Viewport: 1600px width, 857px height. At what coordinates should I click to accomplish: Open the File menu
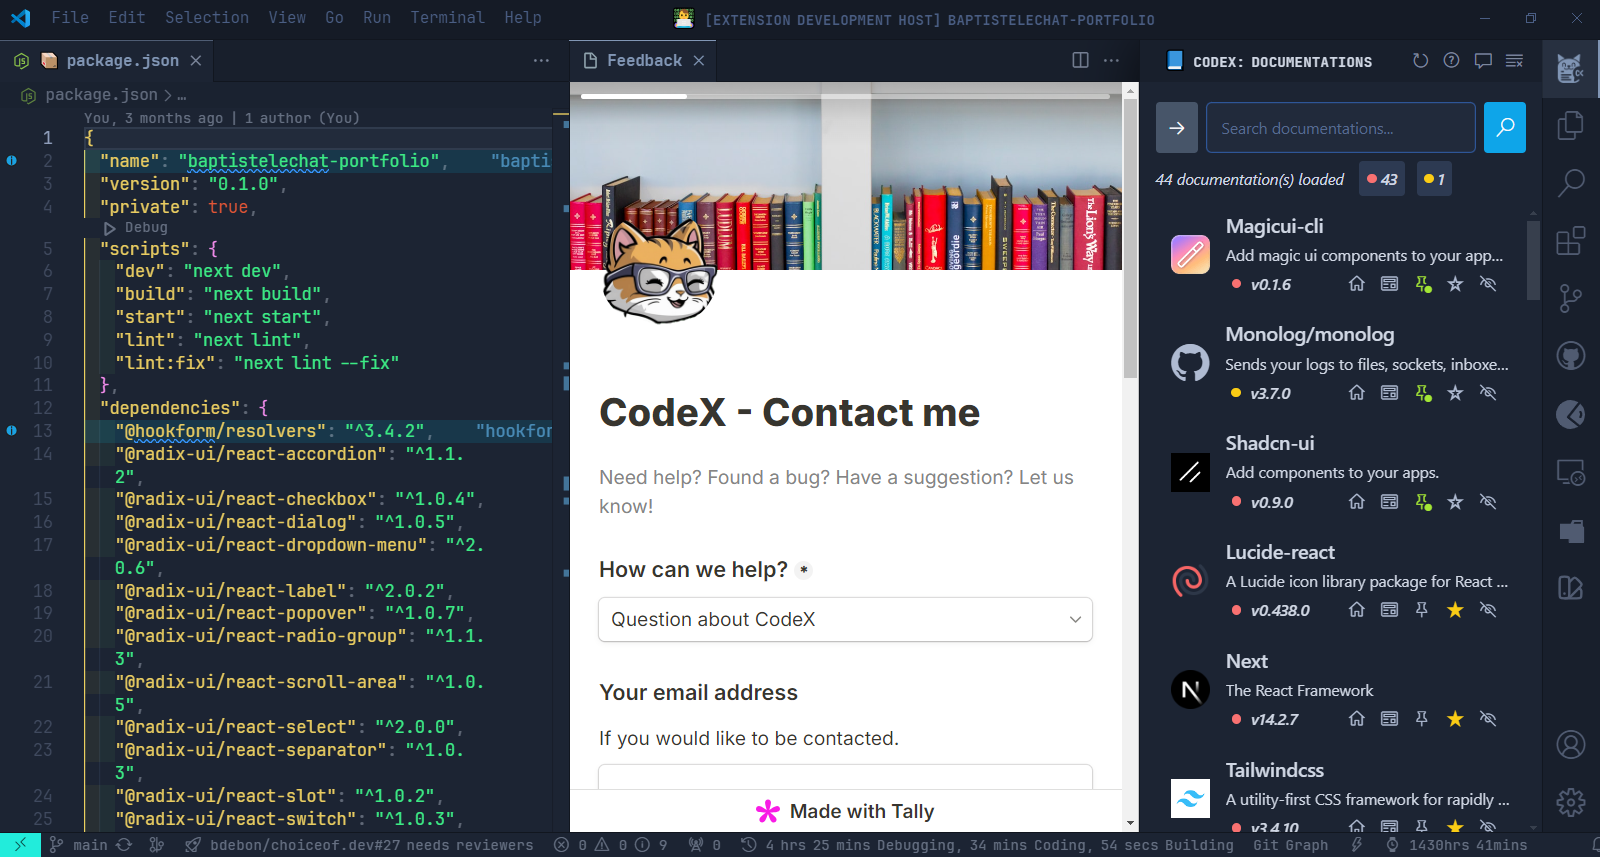70,17
